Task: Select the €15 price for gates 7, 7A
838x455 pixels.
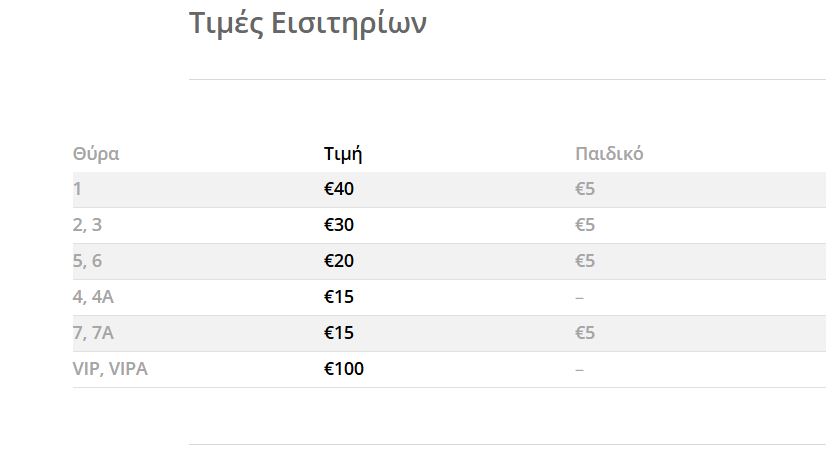Action: (x=339, y=333)
